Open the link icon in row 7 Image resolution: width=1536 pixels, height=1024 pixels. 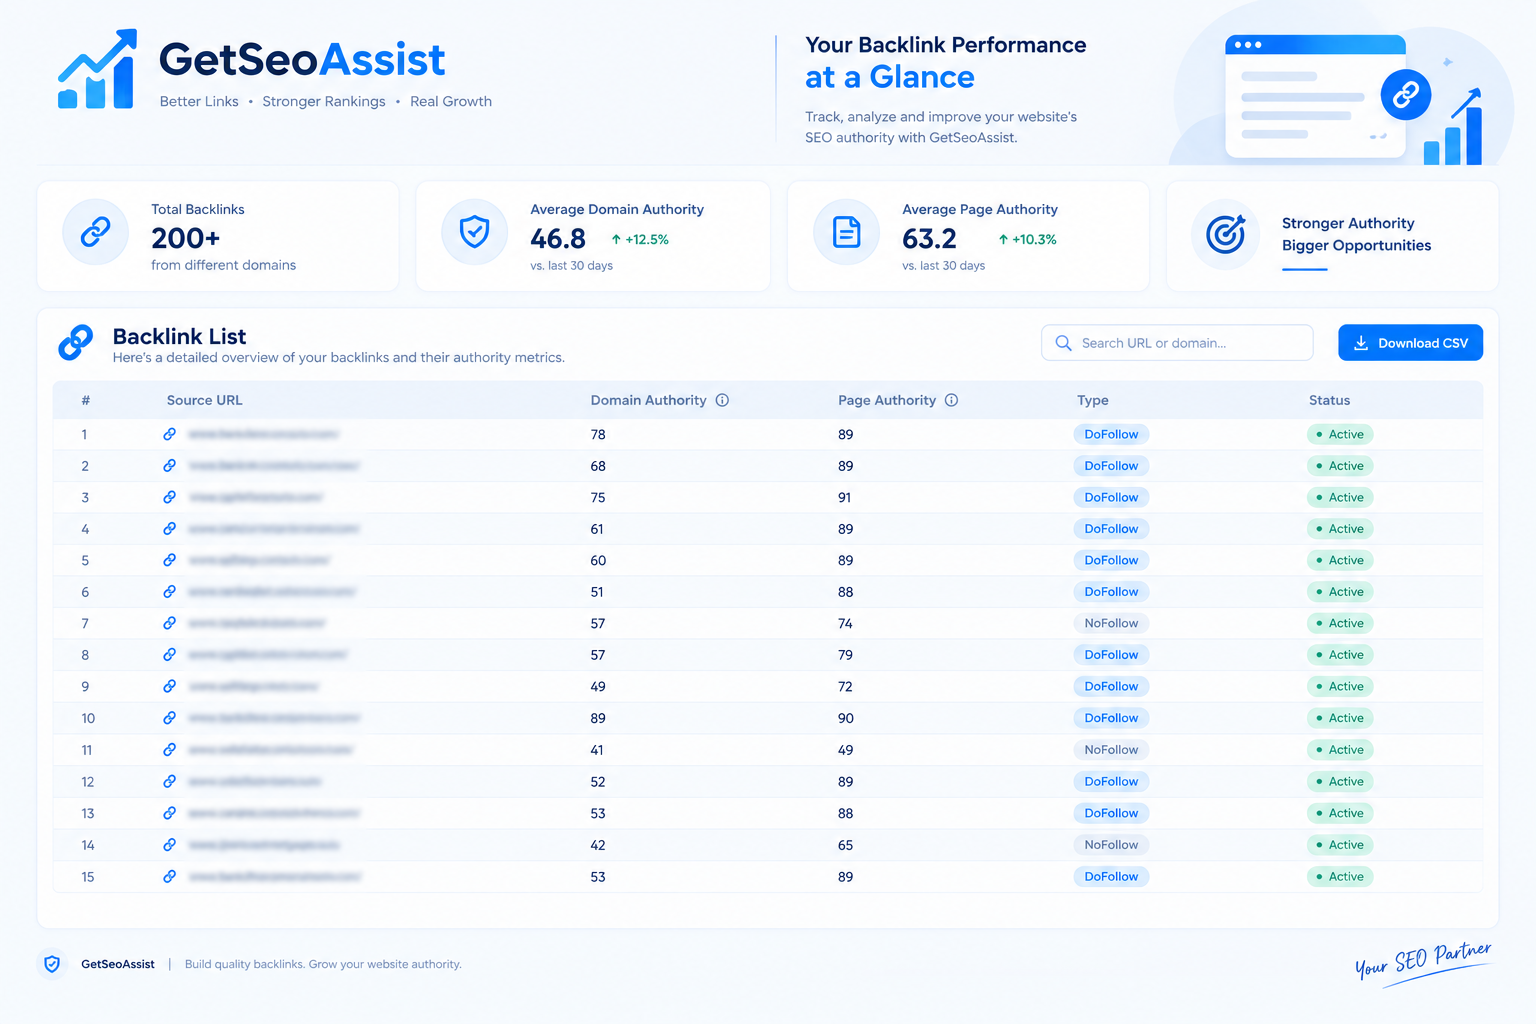(170, 623)
